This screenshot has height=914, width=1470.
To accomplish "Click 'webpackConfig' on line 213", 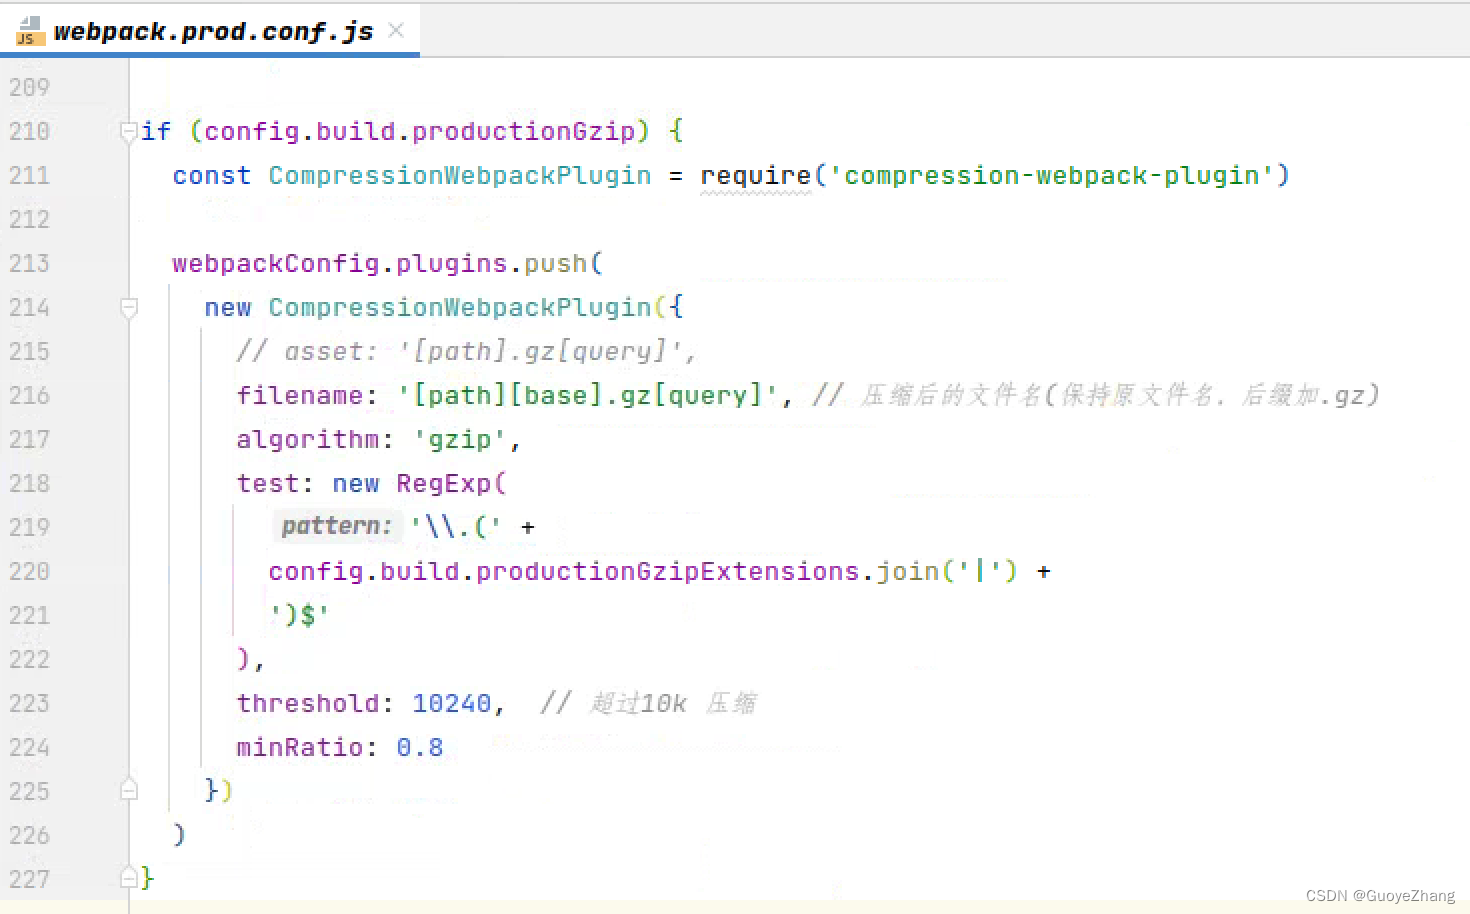I will (275, 264).
